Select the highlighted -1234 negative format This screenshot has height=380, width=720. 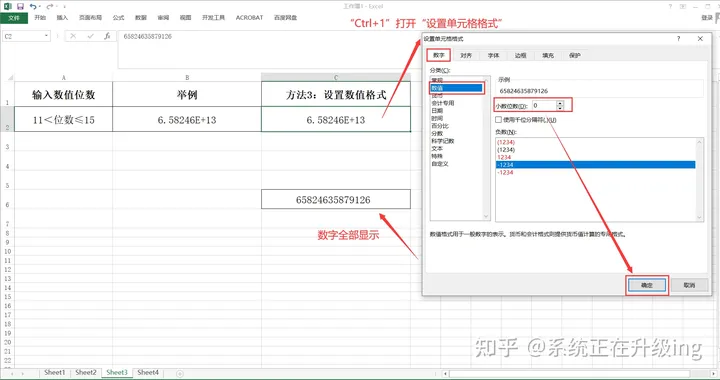click(596, 165)
